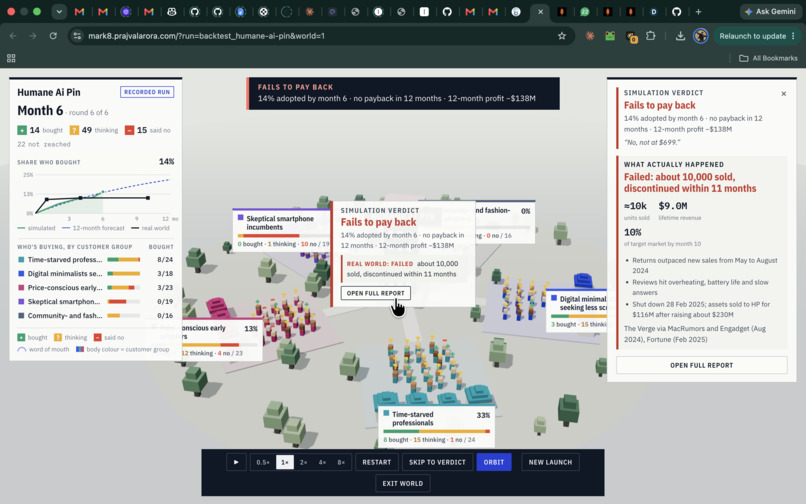Click the green frog extension icon
The height and width of the screenshot is (504, 806).
tap(610, 35)
